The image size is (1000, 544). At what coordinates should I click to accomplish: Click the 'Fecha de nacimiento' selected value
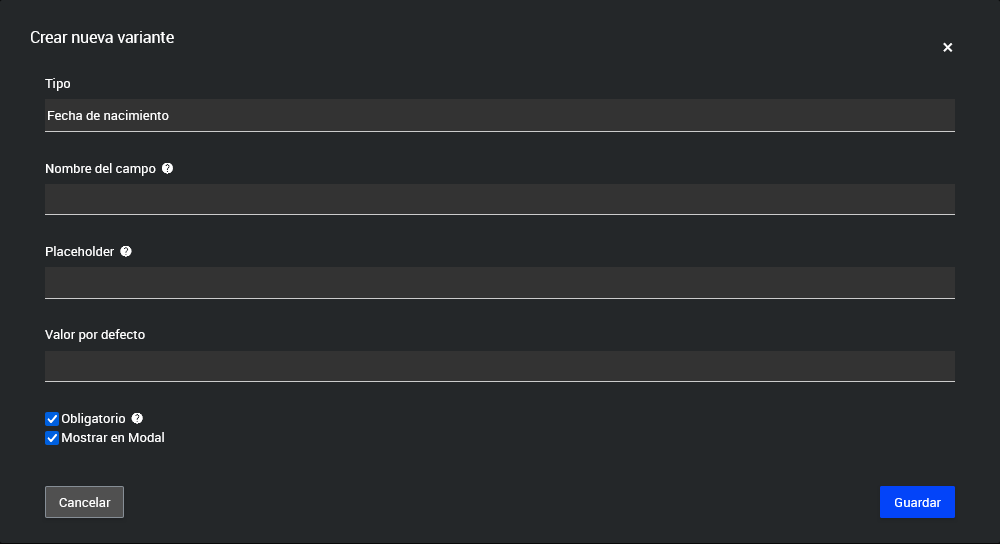[108, 116]
